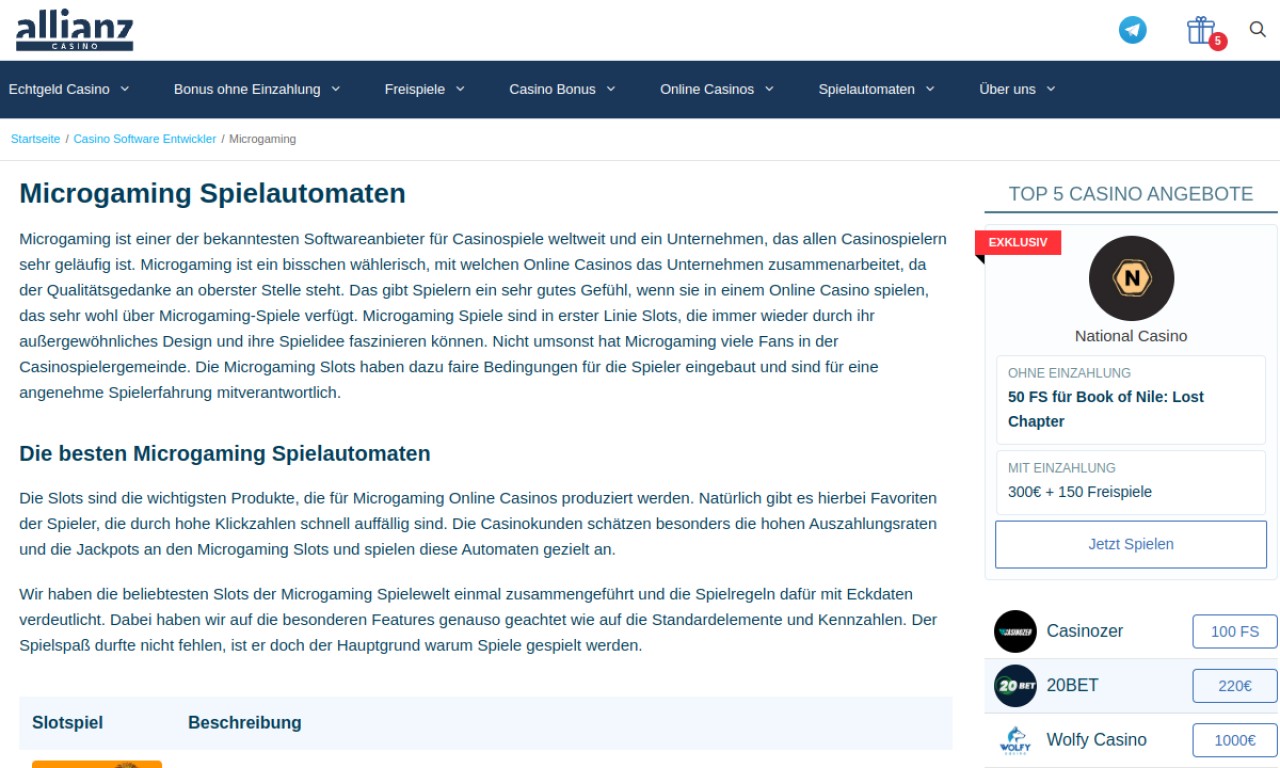
Task: Open the Casino Bonus menu item
Action: pyautogui.click(x=552, y=89)
